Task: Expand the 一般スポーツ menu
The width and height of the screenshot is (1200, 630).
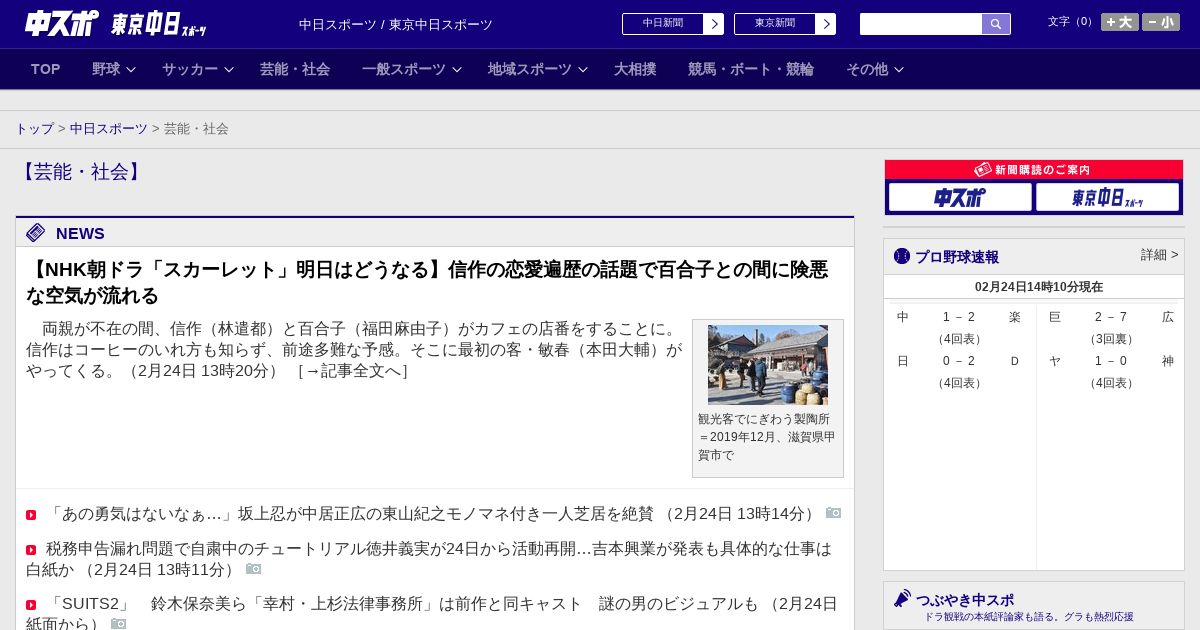Action: point(411,69)
